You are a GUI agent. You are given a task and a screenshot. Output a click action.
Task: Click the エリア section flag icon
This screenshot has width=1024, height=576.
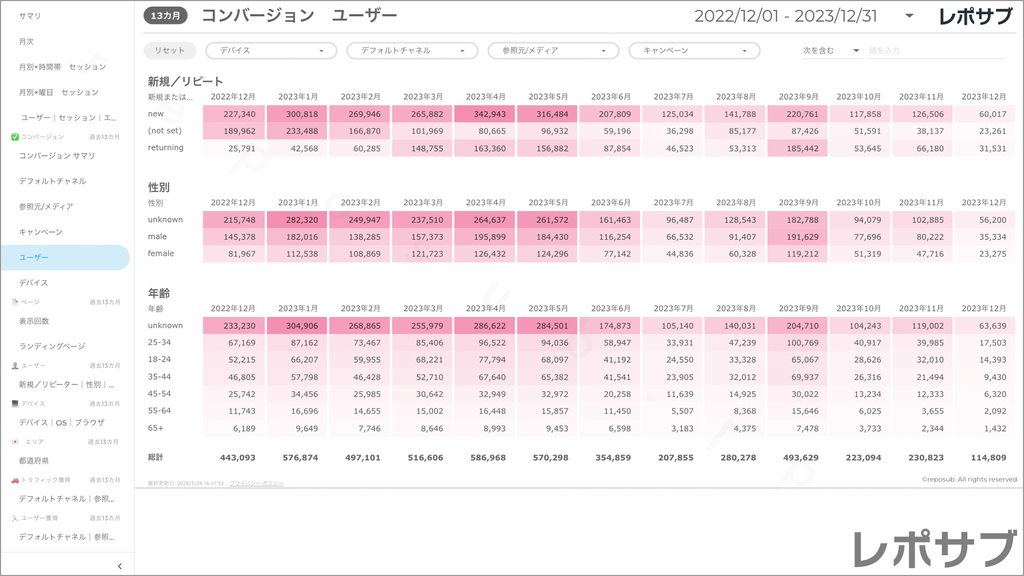pyautogui.click(x=14, y=441)
